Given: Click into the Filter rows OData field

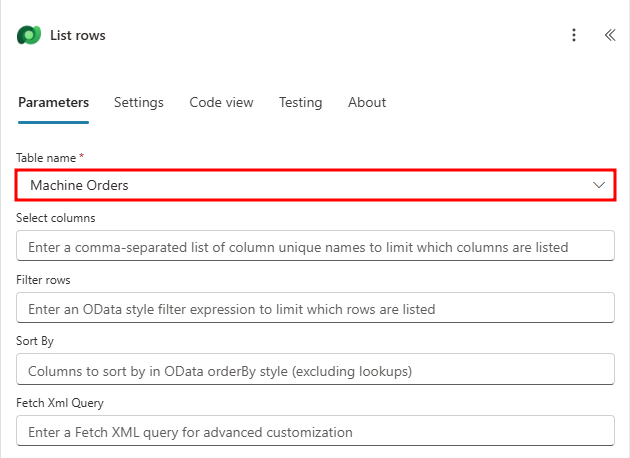Looking at the screenshot, I should pyautogui.click(x=315, y=308).
